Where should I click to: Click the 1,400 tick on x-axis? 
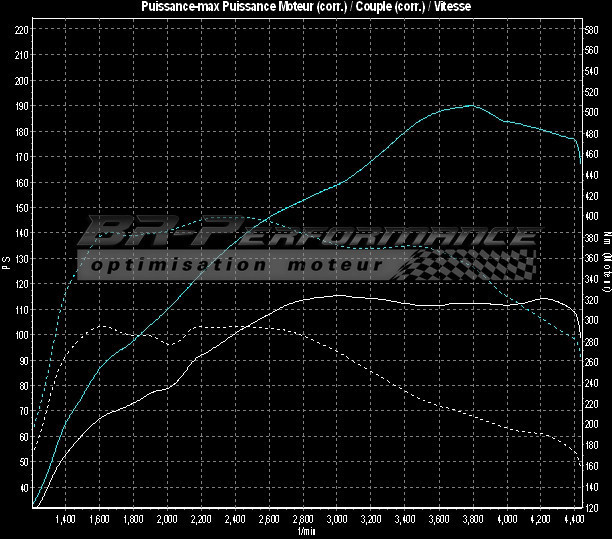(66, 520)
